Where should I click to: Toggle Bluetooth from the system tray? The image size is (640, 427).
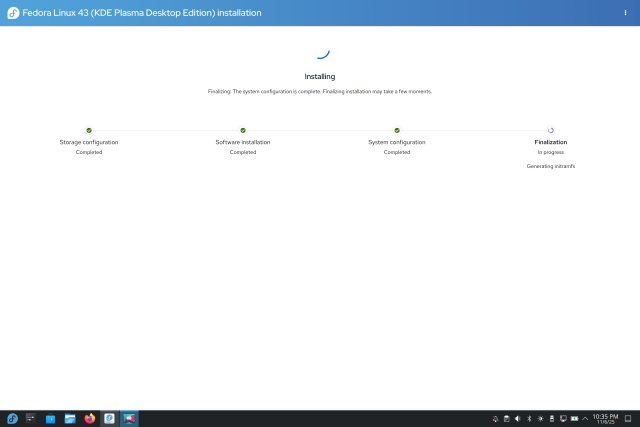click(x=529, y=418)
